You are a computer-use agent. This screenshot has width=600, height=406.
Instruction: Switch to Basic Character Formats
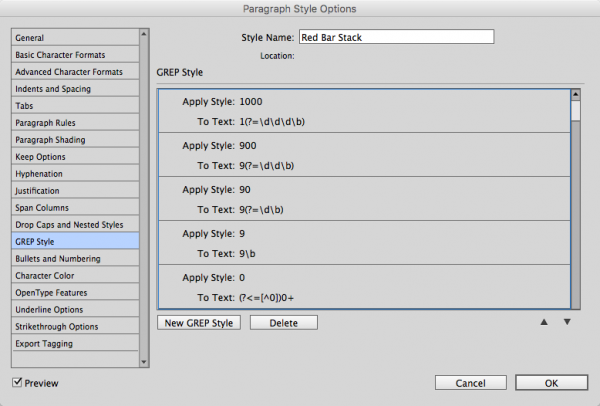click(x=60, y=55)
